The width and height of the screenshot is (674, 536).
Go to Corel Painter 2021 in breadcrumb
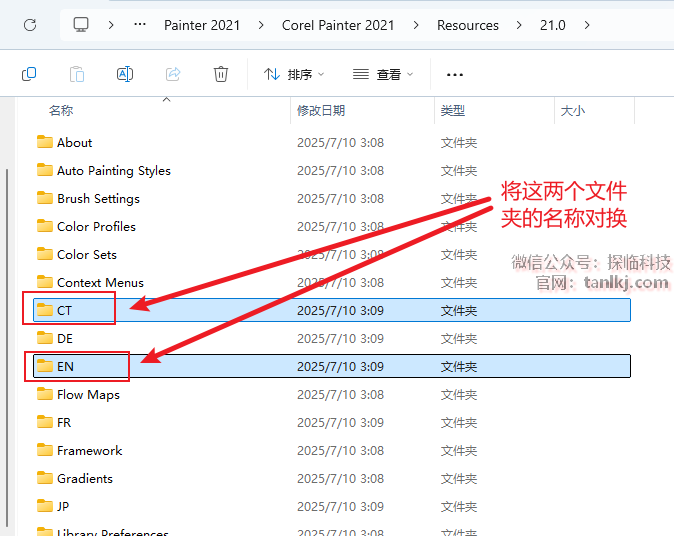click(338, 25)
